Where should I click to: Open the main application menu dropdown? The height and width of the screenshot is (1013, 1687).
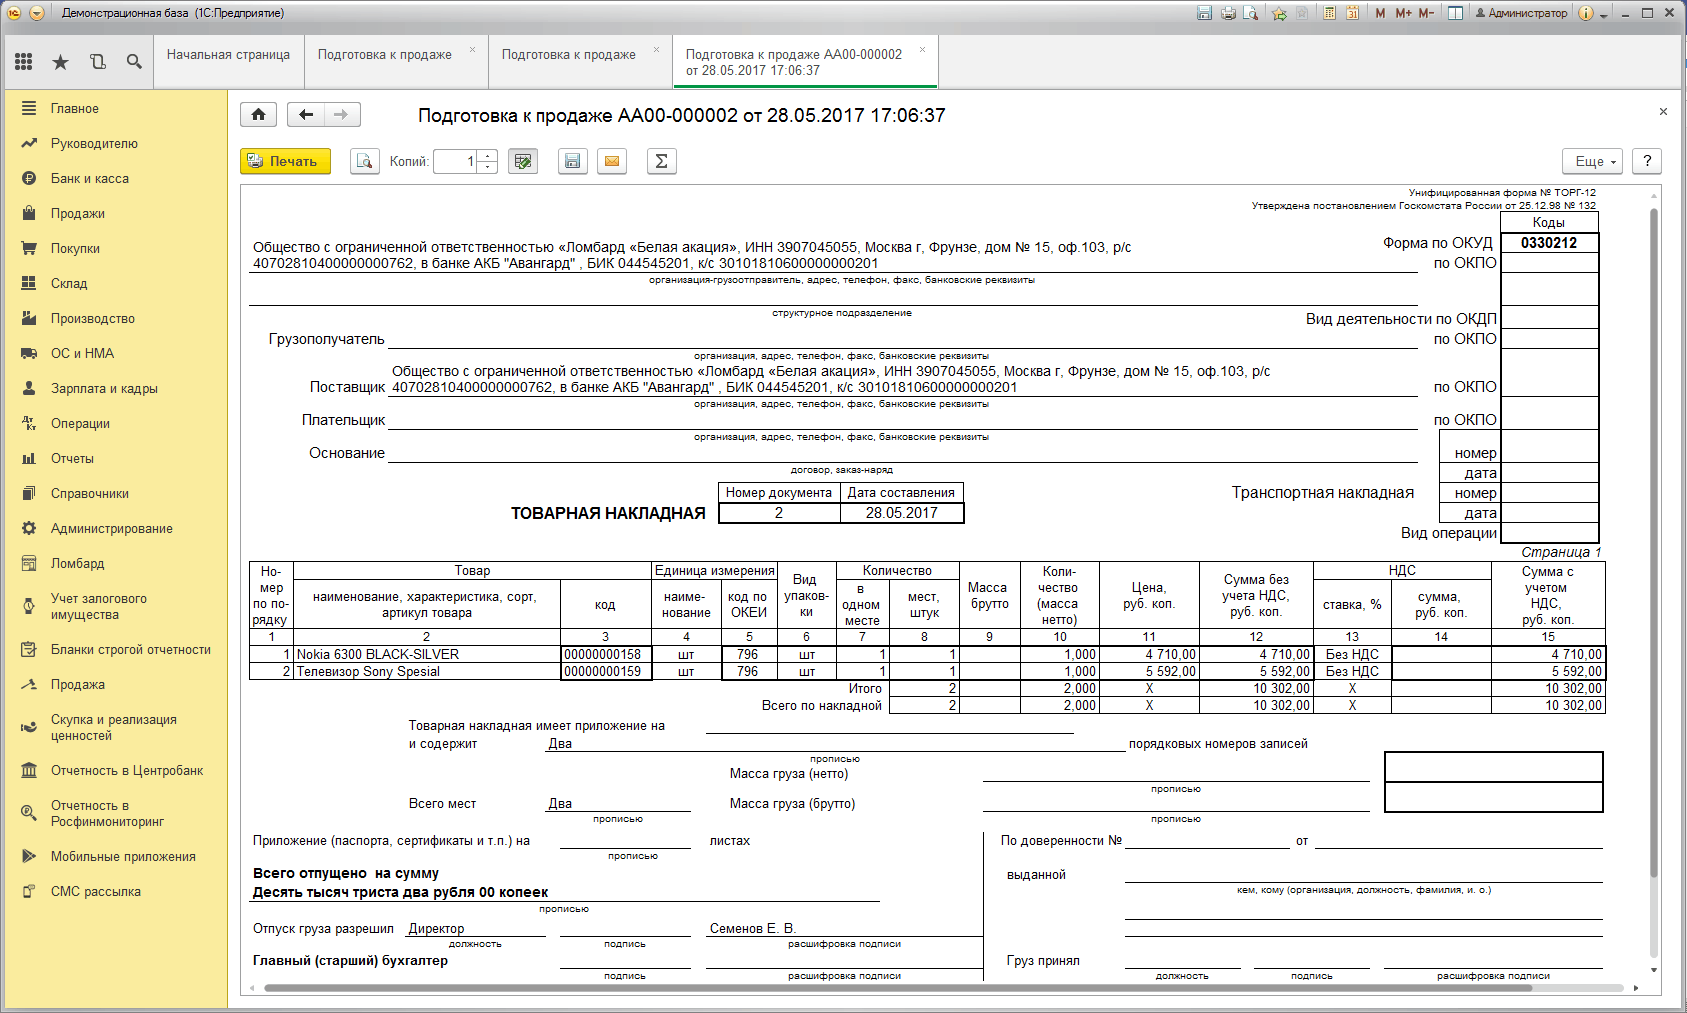coord(37,13)
